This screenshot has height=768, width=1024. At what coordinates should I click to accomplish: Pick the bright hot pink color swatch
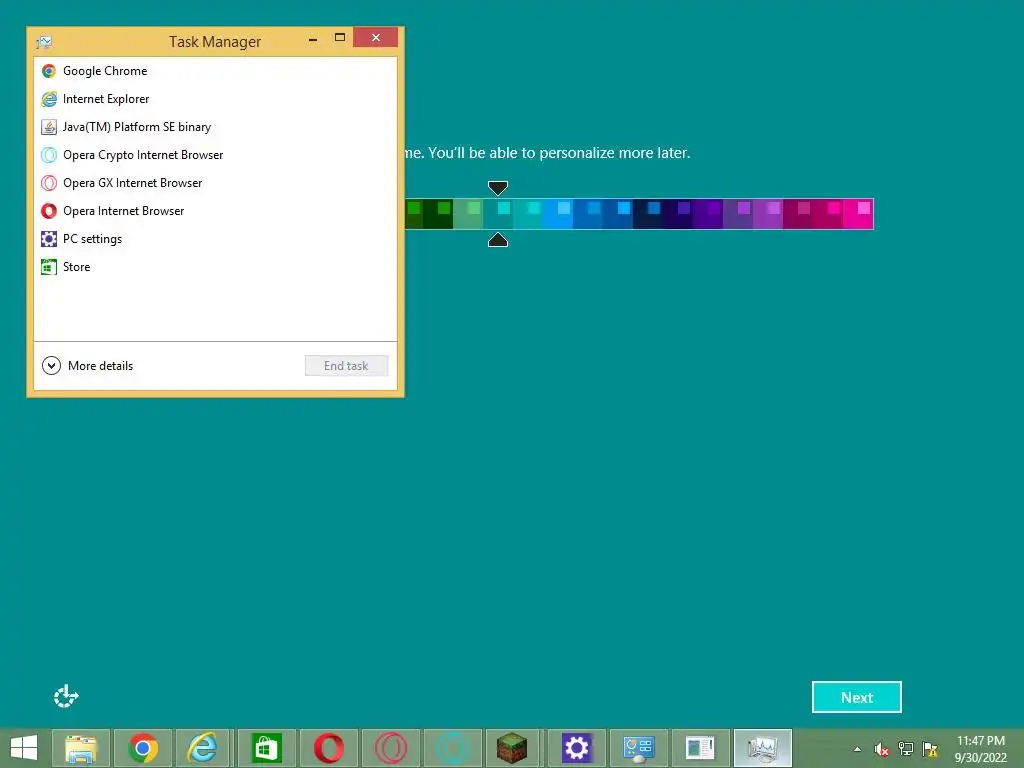[859, 214]
